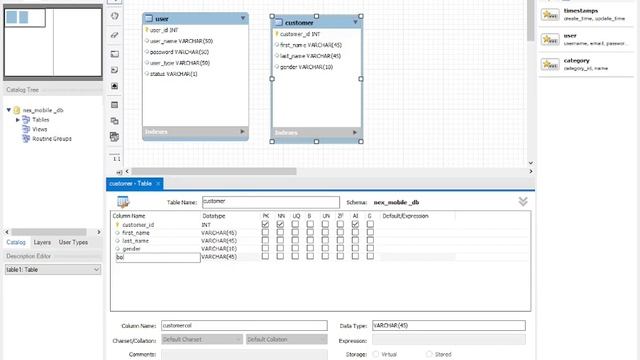Click the Table Name input field
Image resolution: width=640 pixels, height=360 pixels.
(x=271, y=202)
